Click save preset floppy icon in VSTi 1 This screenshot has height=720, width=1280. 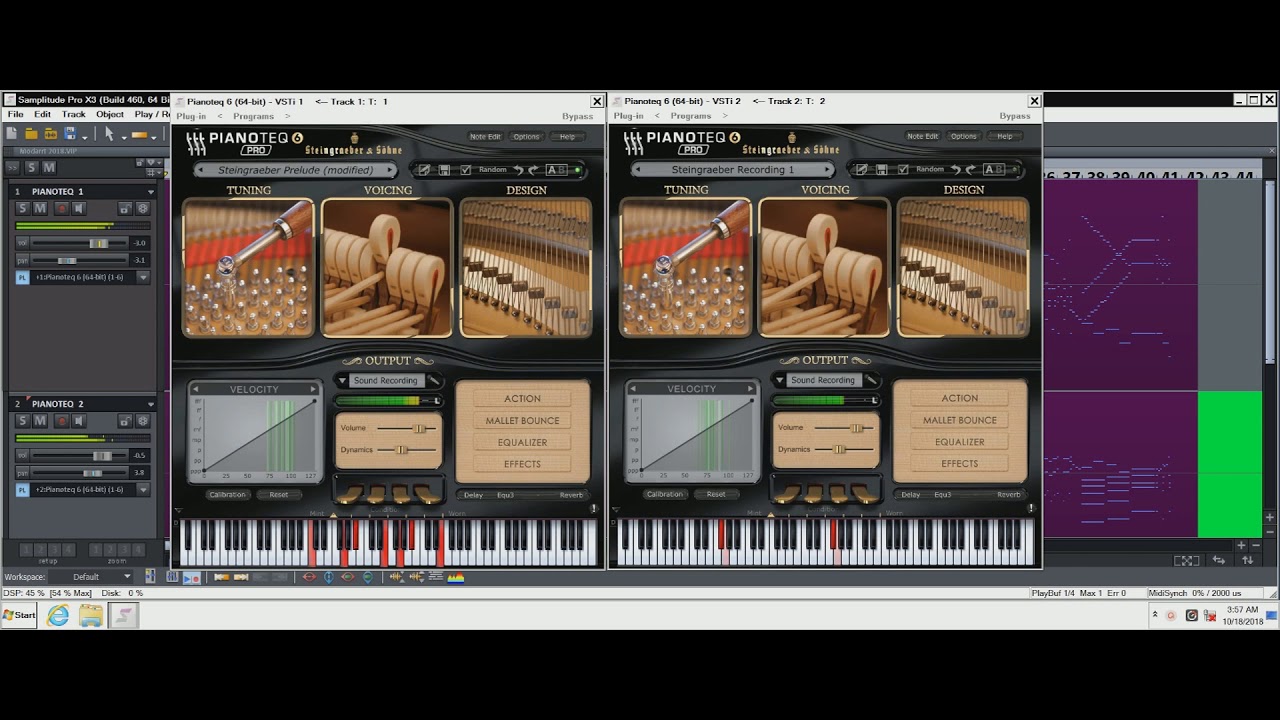[x=444, y=170]
